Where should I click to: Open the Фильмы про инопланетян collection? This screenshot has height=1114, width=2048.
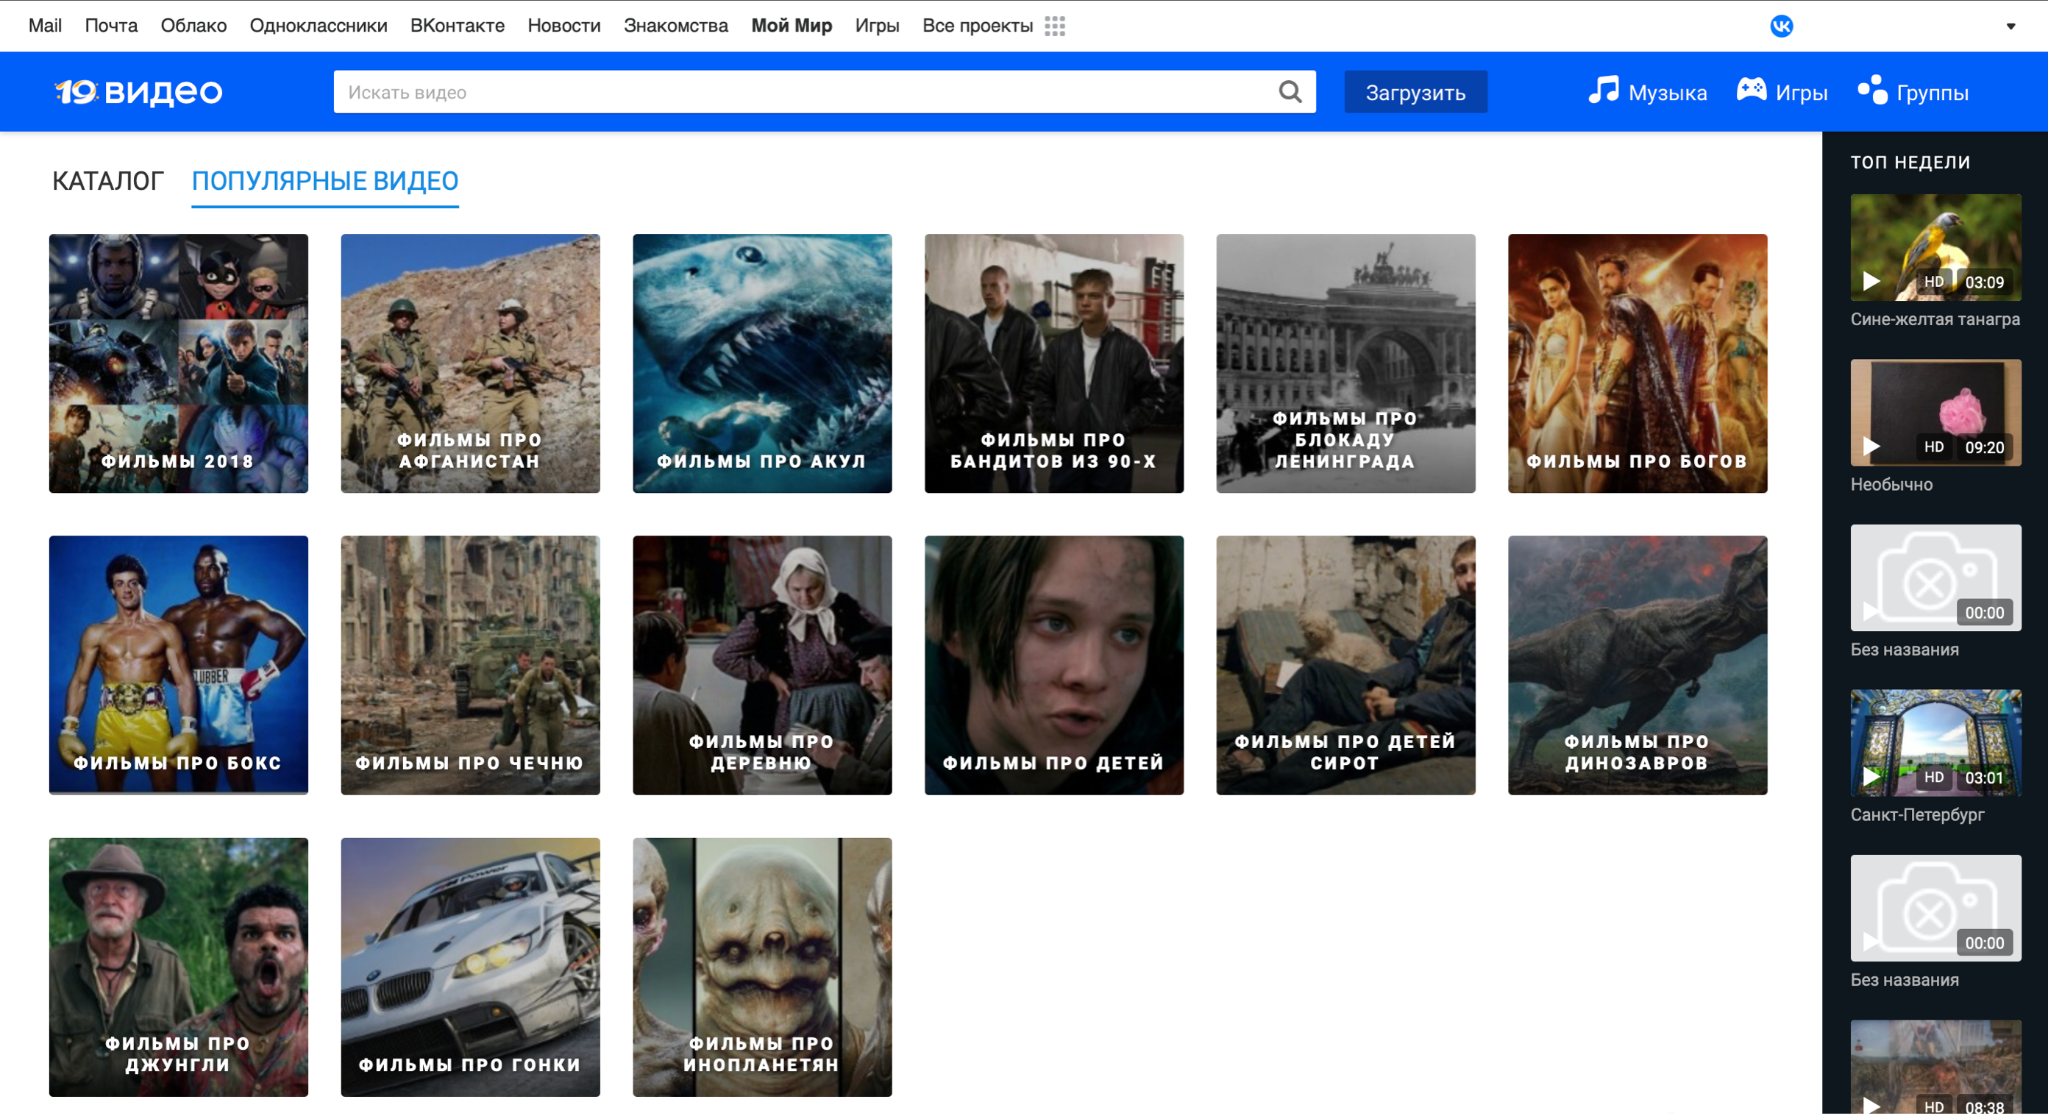[762, 967]
